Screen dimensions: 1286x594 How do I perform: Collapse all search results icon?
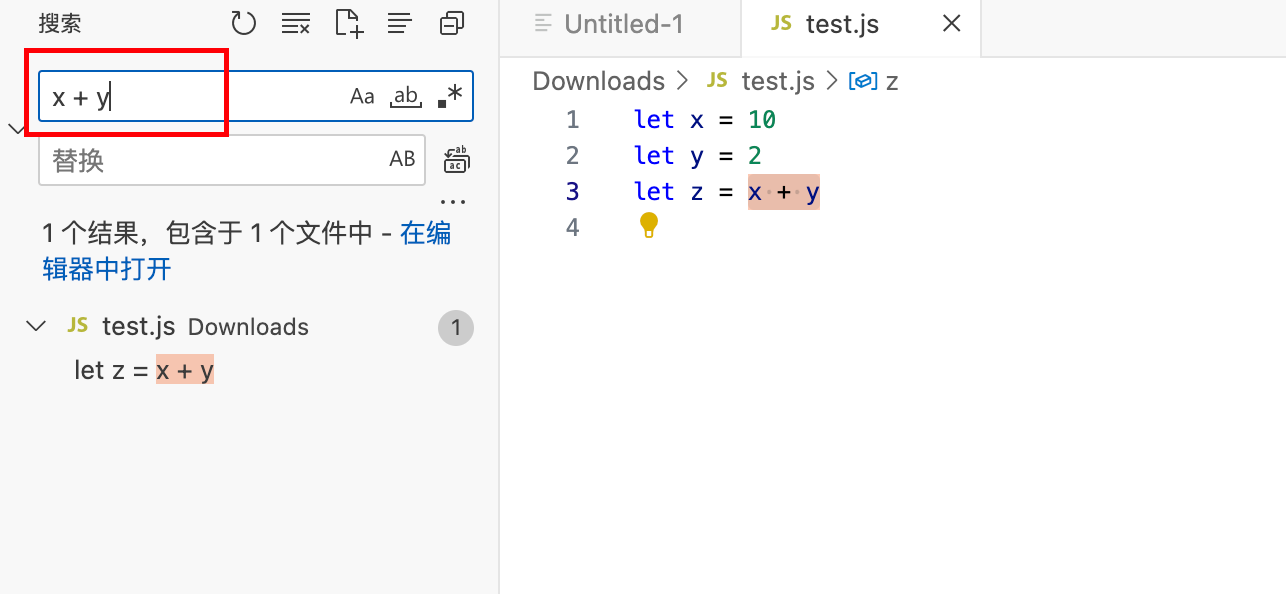(452, 24)
